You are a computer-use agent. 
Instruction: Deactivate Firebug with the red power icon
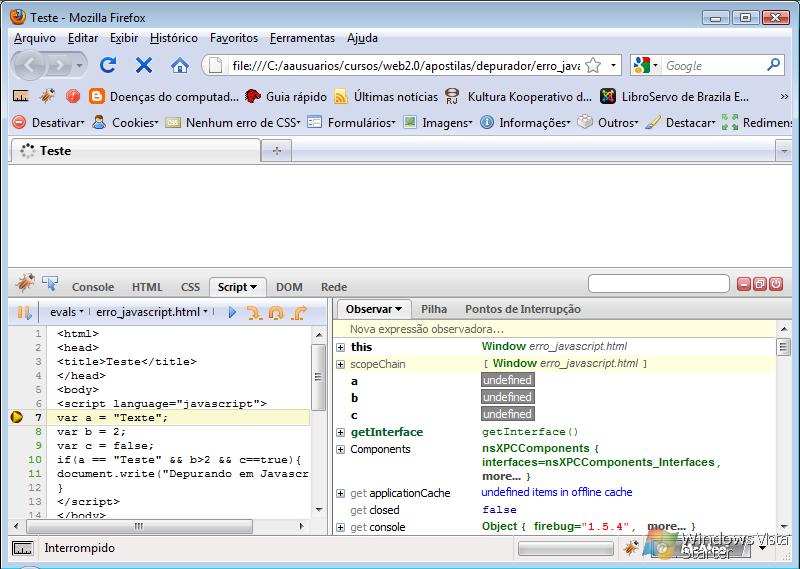(776, 284)
